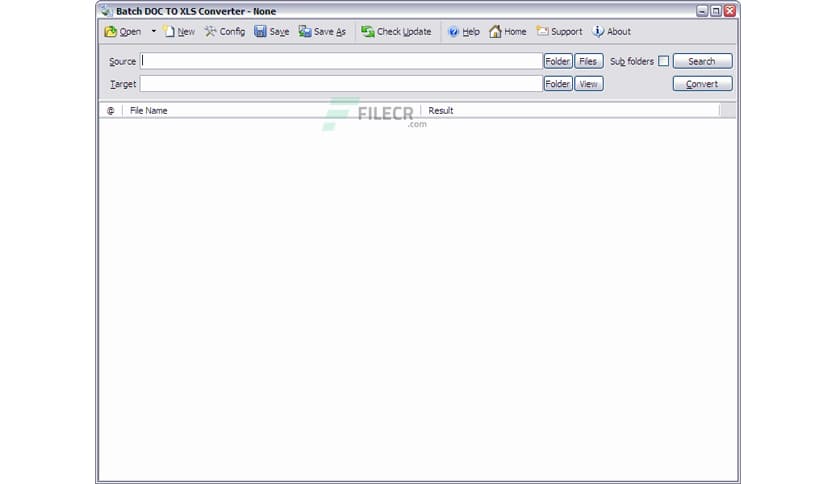The image size is (836, 484).
Task: Run Check Update from the toolbar
Action: (396, 32)
